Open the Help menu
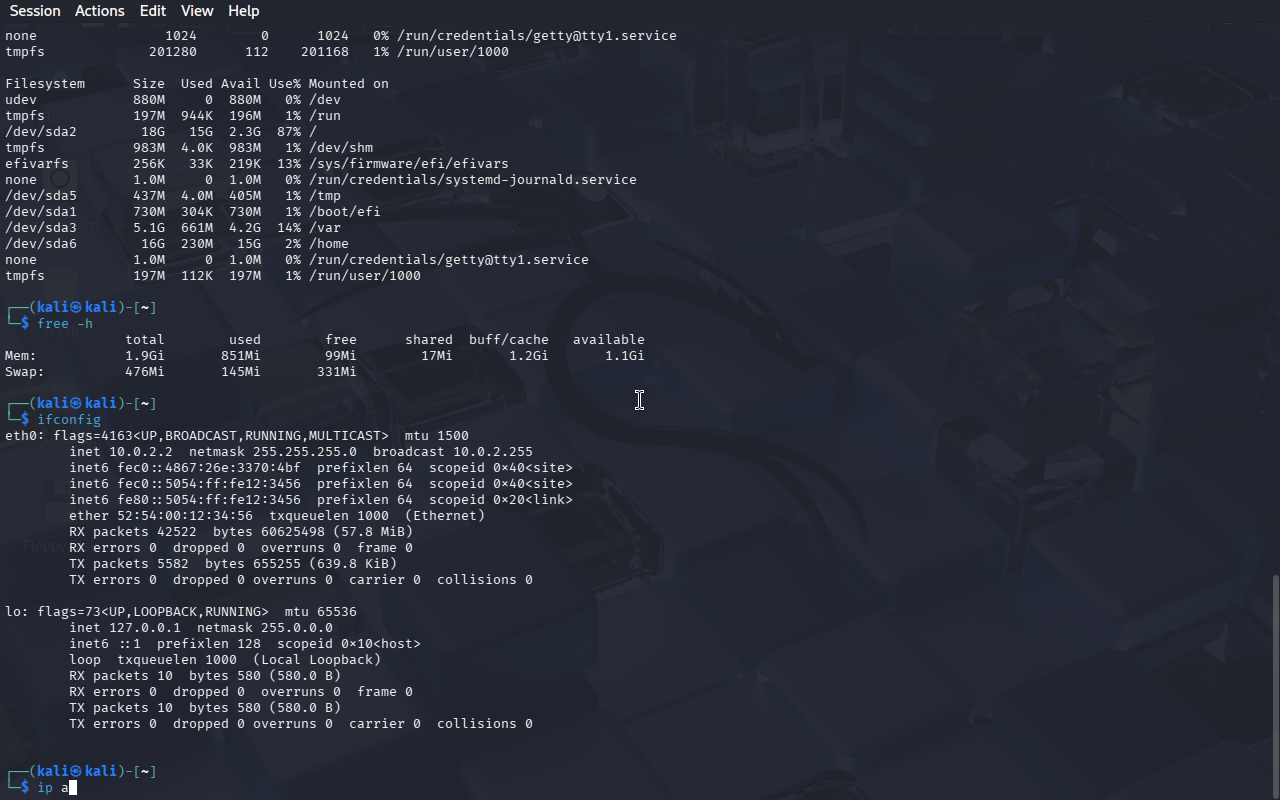The height and width of the screenshot is (800, 1280). click(x=243, y=11)
